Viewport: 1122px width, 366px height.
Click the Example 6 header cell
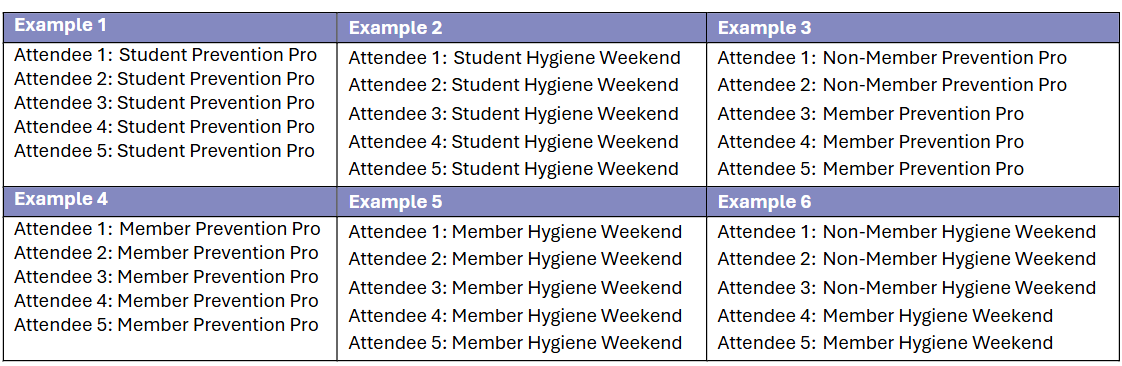coord(912,201)
